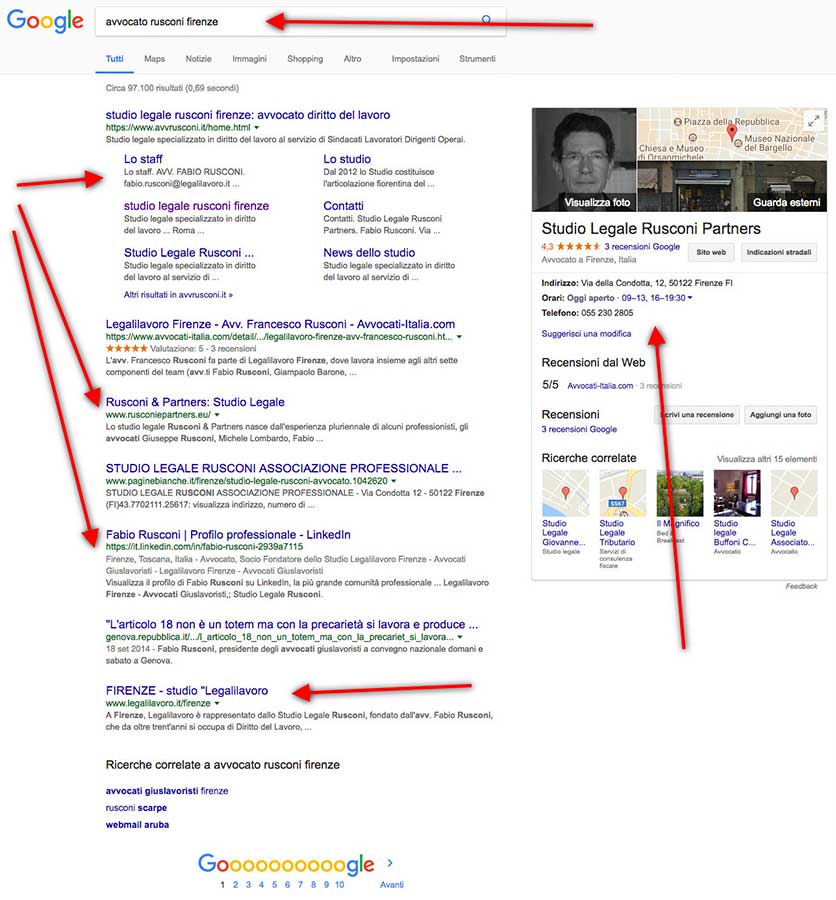Click related search rusconi scarpe
The width and height of the screenshot is (836, 900).
tap(136, 808)
